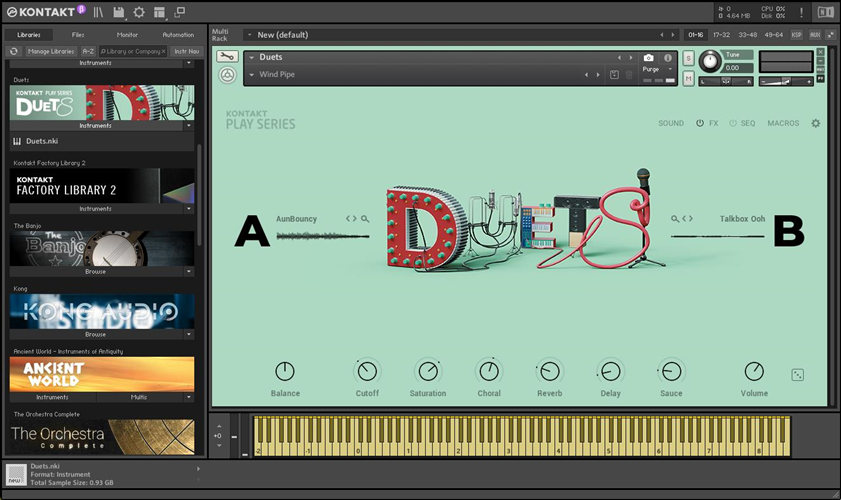The image size is (841, 500).
Task: Toggle the FX power switch
Action: coord(700,123)
